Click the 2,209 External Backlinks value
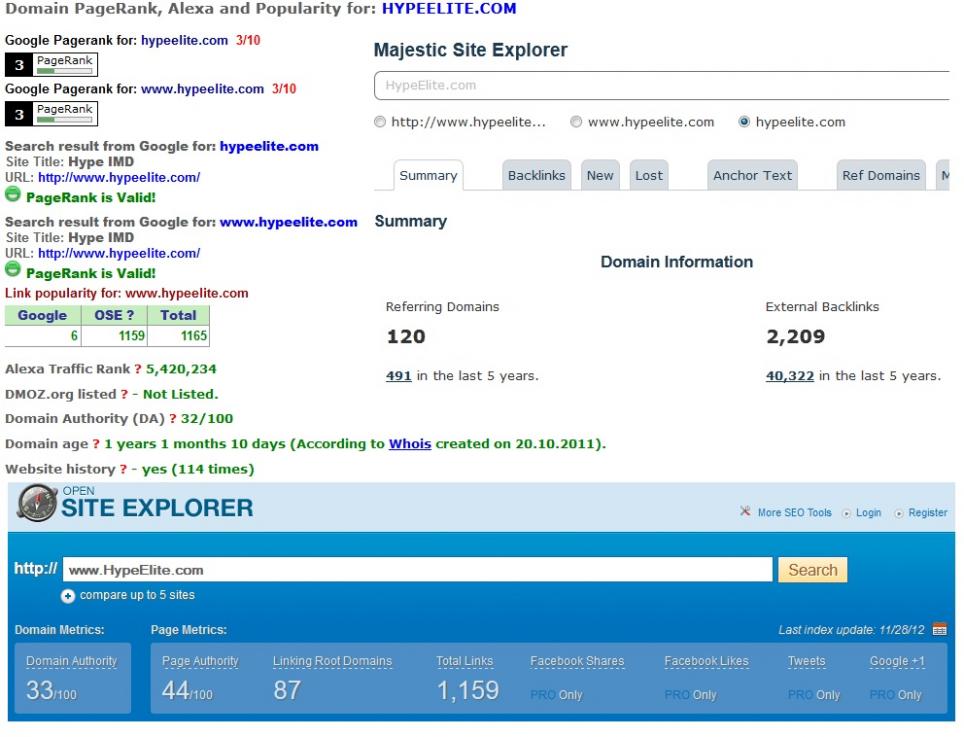 click(796, 337)
